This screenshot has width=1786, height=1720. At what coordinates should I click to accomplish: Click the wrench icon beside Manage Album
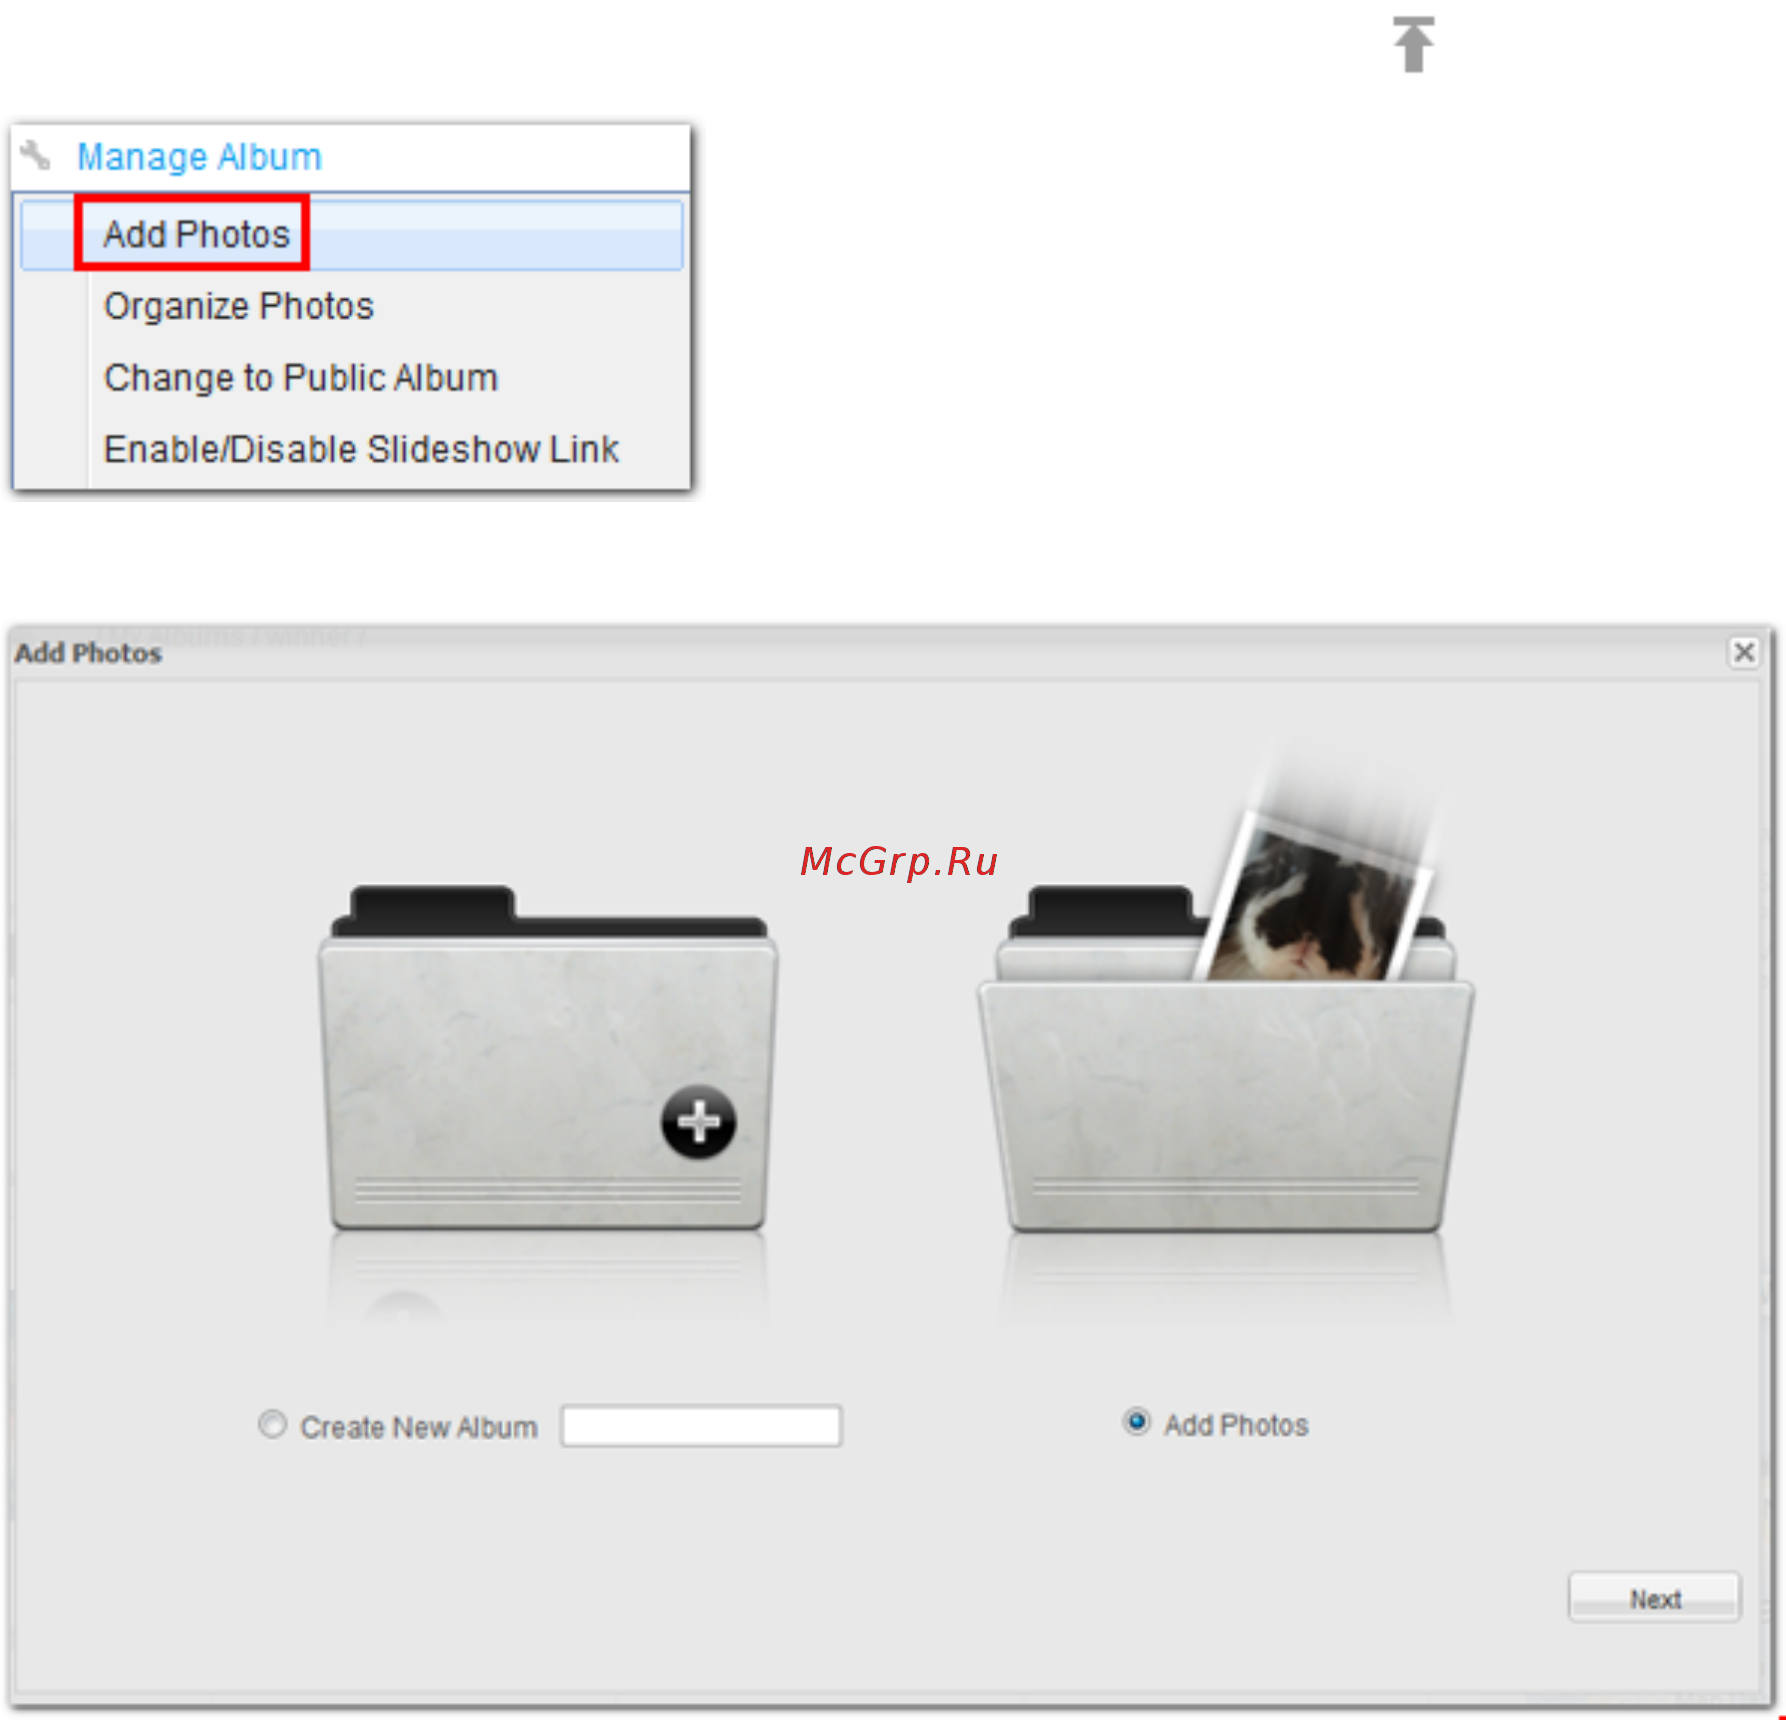tap(36, 155)
